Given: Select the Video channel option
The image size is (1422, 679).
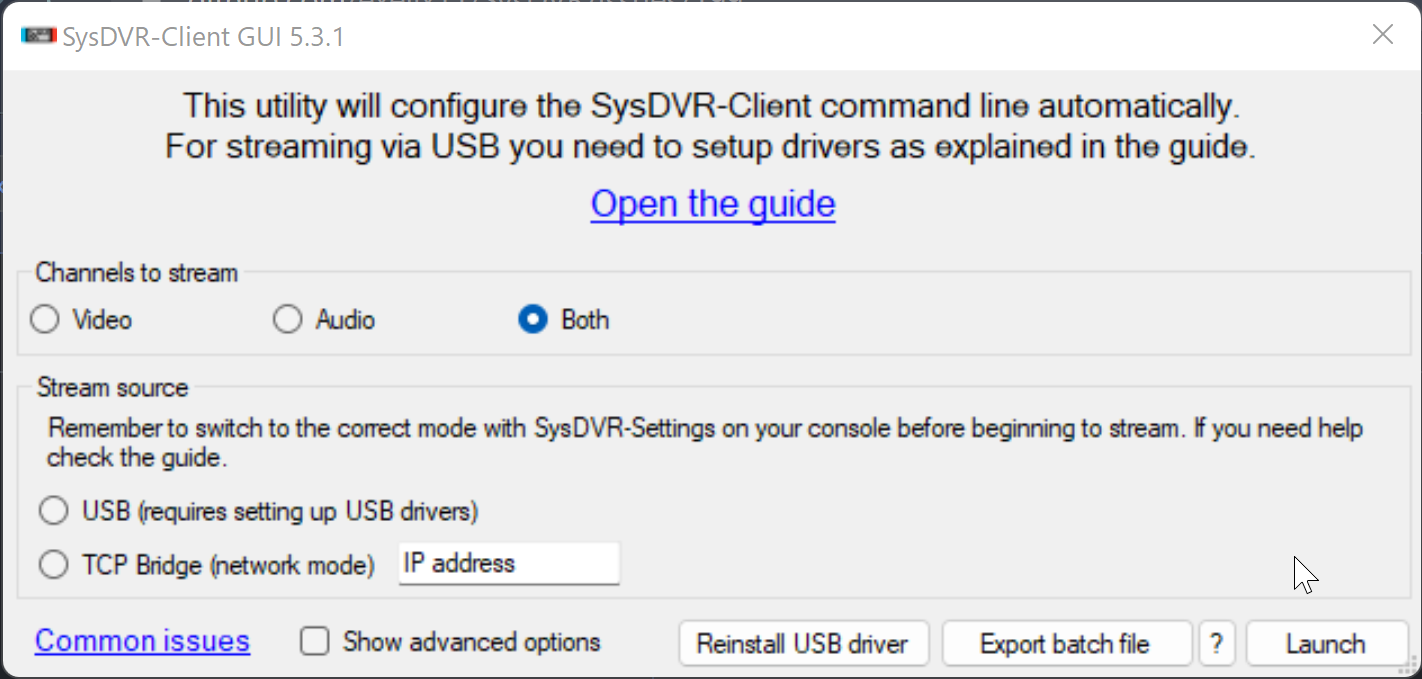Looking at the screenshot, I should pyautogui.click(x=45, y=319).
